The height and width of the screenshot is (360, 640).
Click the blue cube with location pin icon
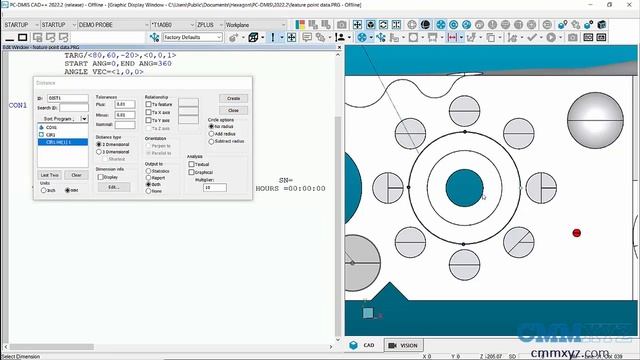562,25
